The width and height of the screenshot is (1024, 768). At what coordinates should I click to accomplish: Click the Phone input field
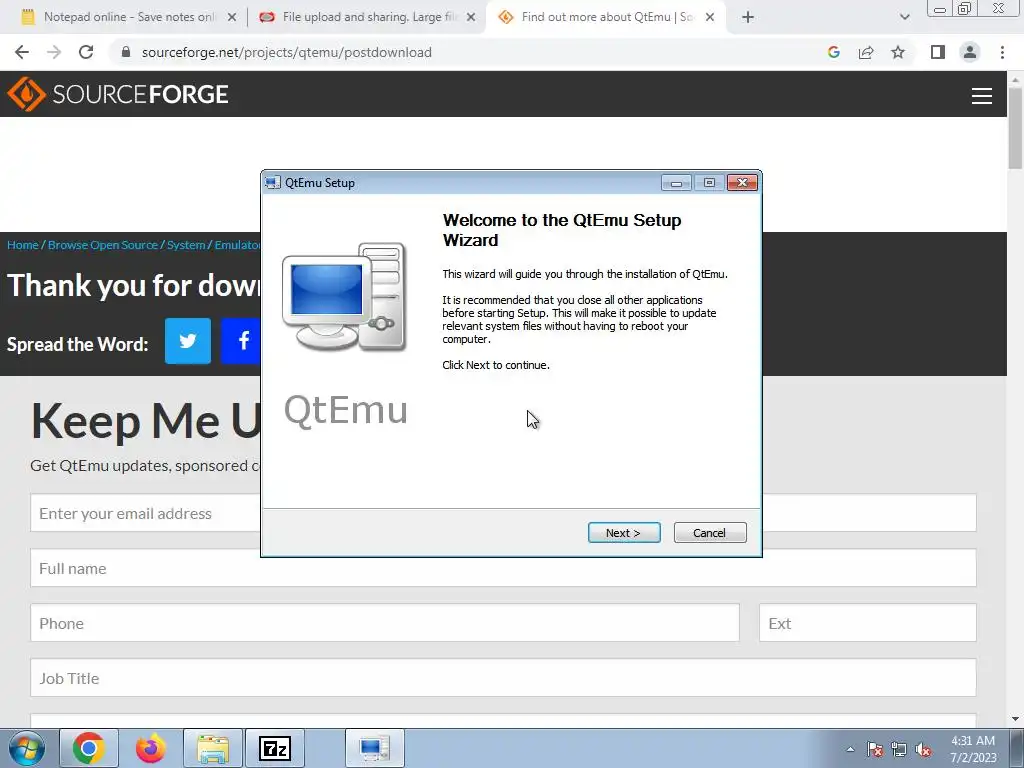tap(385, 623)
